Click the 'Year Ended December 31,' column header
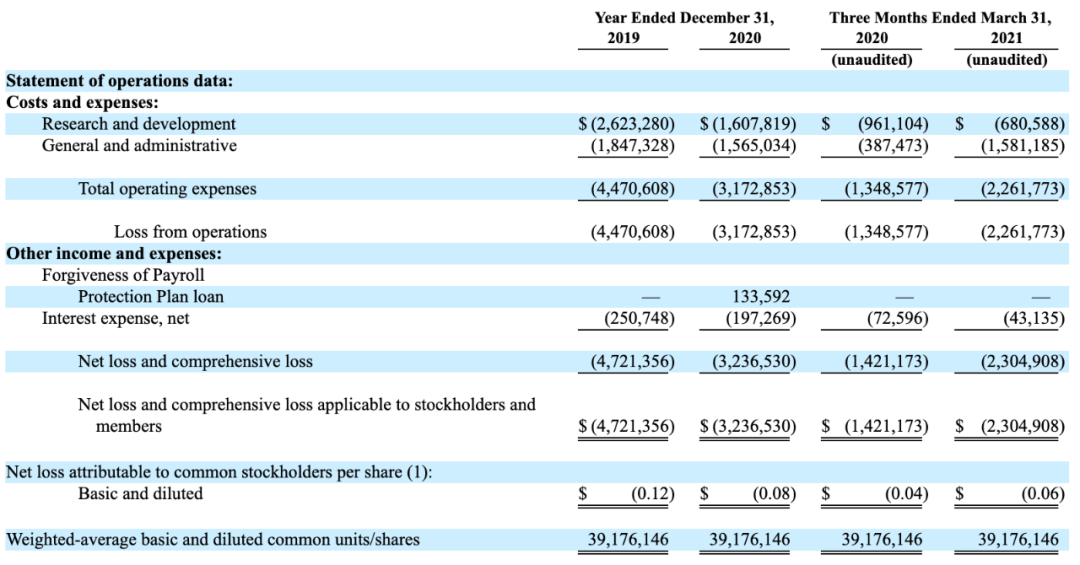The image size is (1080, 565). (684, 18)
